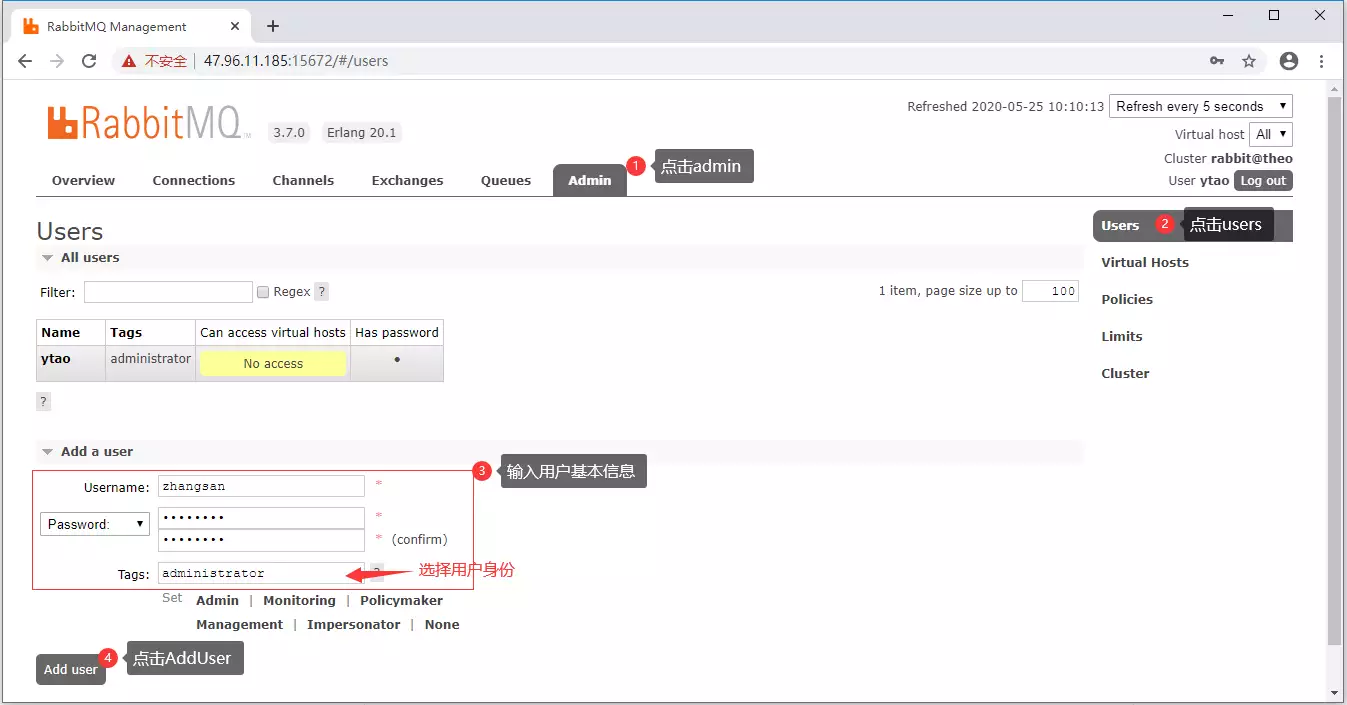The image size is (1347, 705).
Task: Open the browser profile avatar
Action: tap(1289, 61)
